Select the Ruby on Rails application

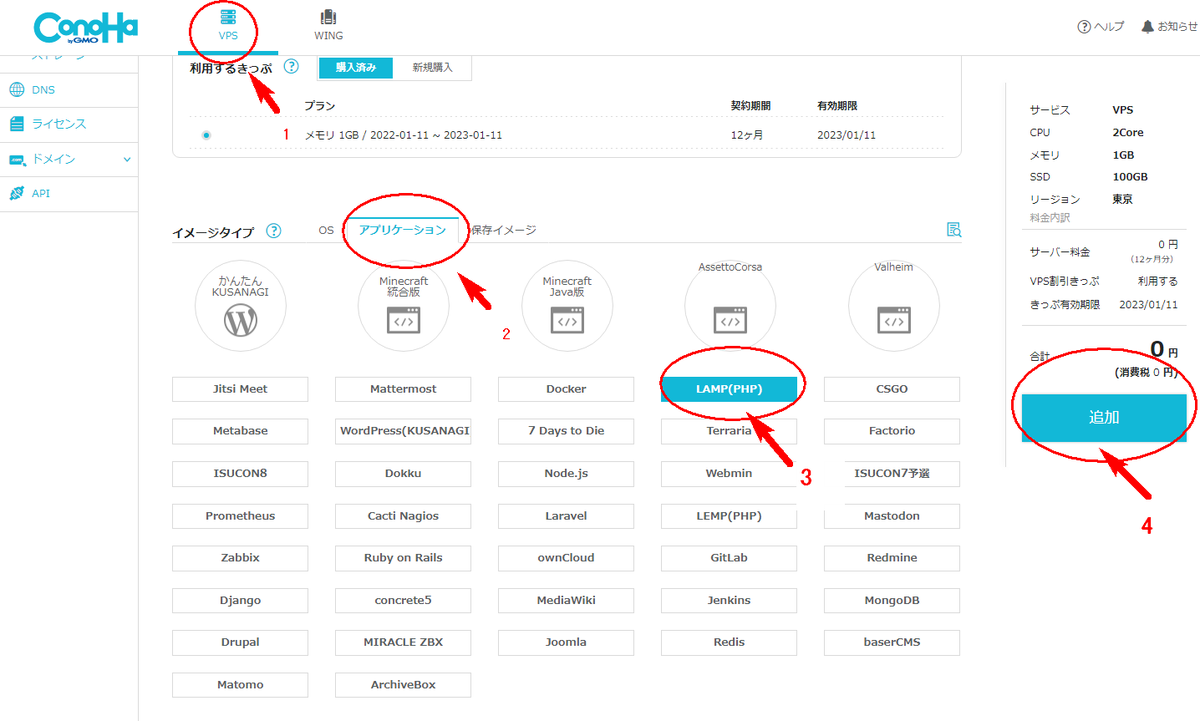pos(403,558)
